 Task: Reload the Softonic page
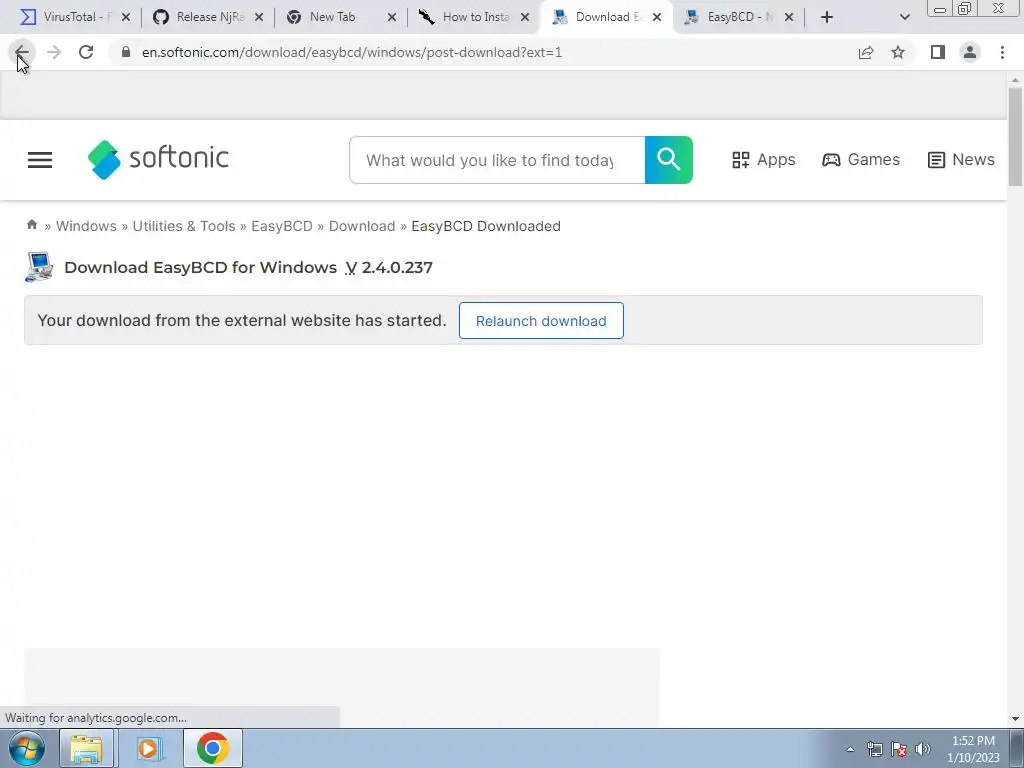click(86, 52)
